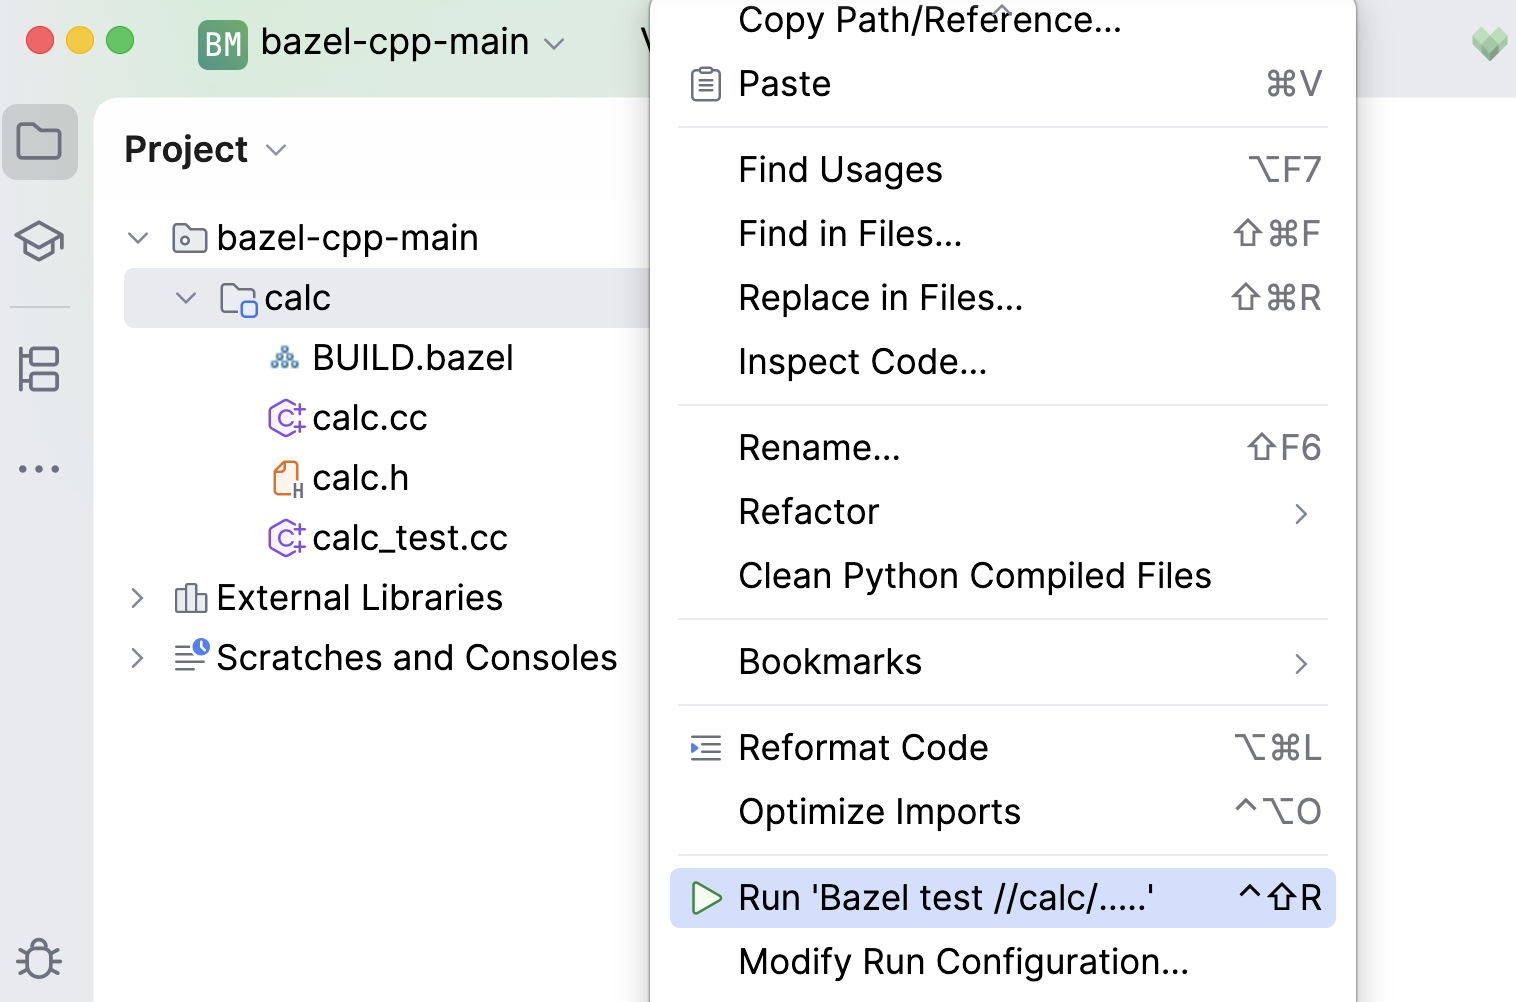Image resolution: width=1516 pixels, height=1002 pixels.
Task: Click the Reformat Code lines icon
Action: [x=706, y=748]
